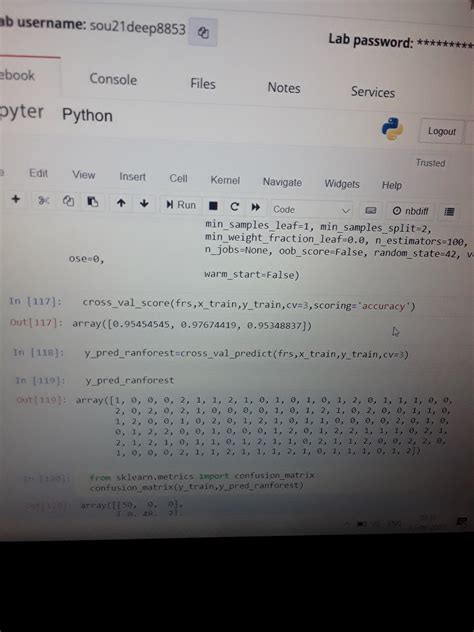Click the warm_start=False output line
Viewport: 474px width, 632px height.
pos(252,275)
